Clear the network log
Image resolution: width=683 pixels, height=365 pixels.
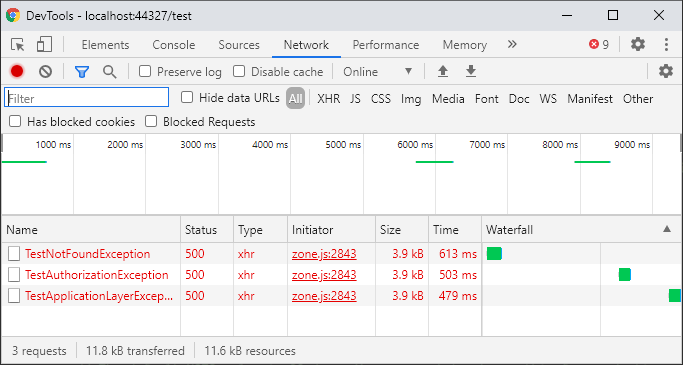pyautogui.click(x=45, y=71)
